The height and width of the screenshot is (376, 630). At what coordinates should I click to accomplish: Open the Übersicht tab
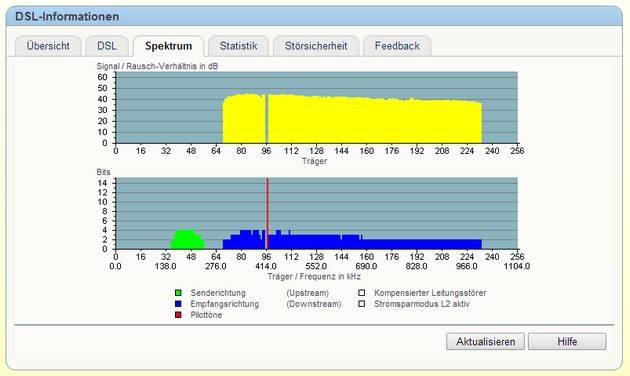[x=48, y=46]
